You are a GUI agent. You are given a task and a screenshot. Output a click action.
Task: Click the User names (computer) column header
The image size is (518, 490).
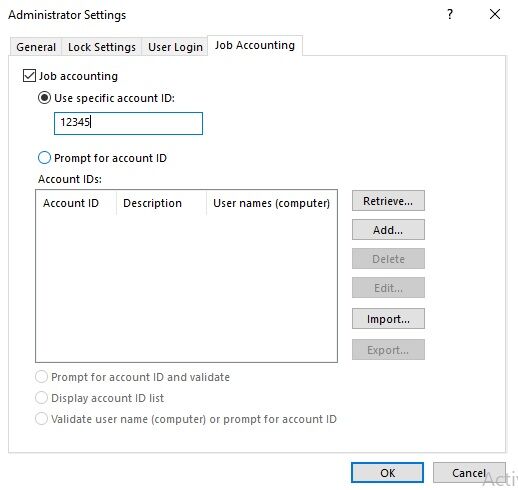[272, 203]
